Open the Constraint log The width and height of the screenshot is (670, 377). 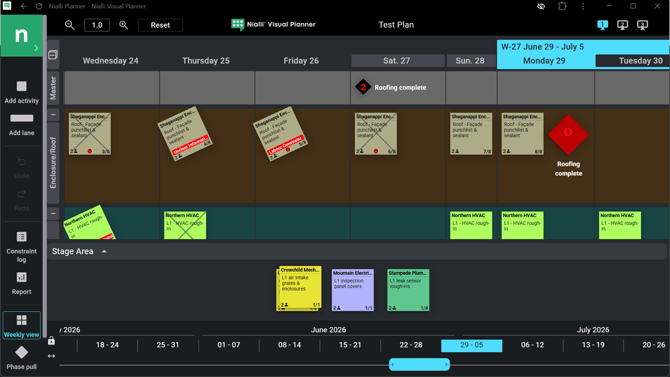click(x=21, y=247)
